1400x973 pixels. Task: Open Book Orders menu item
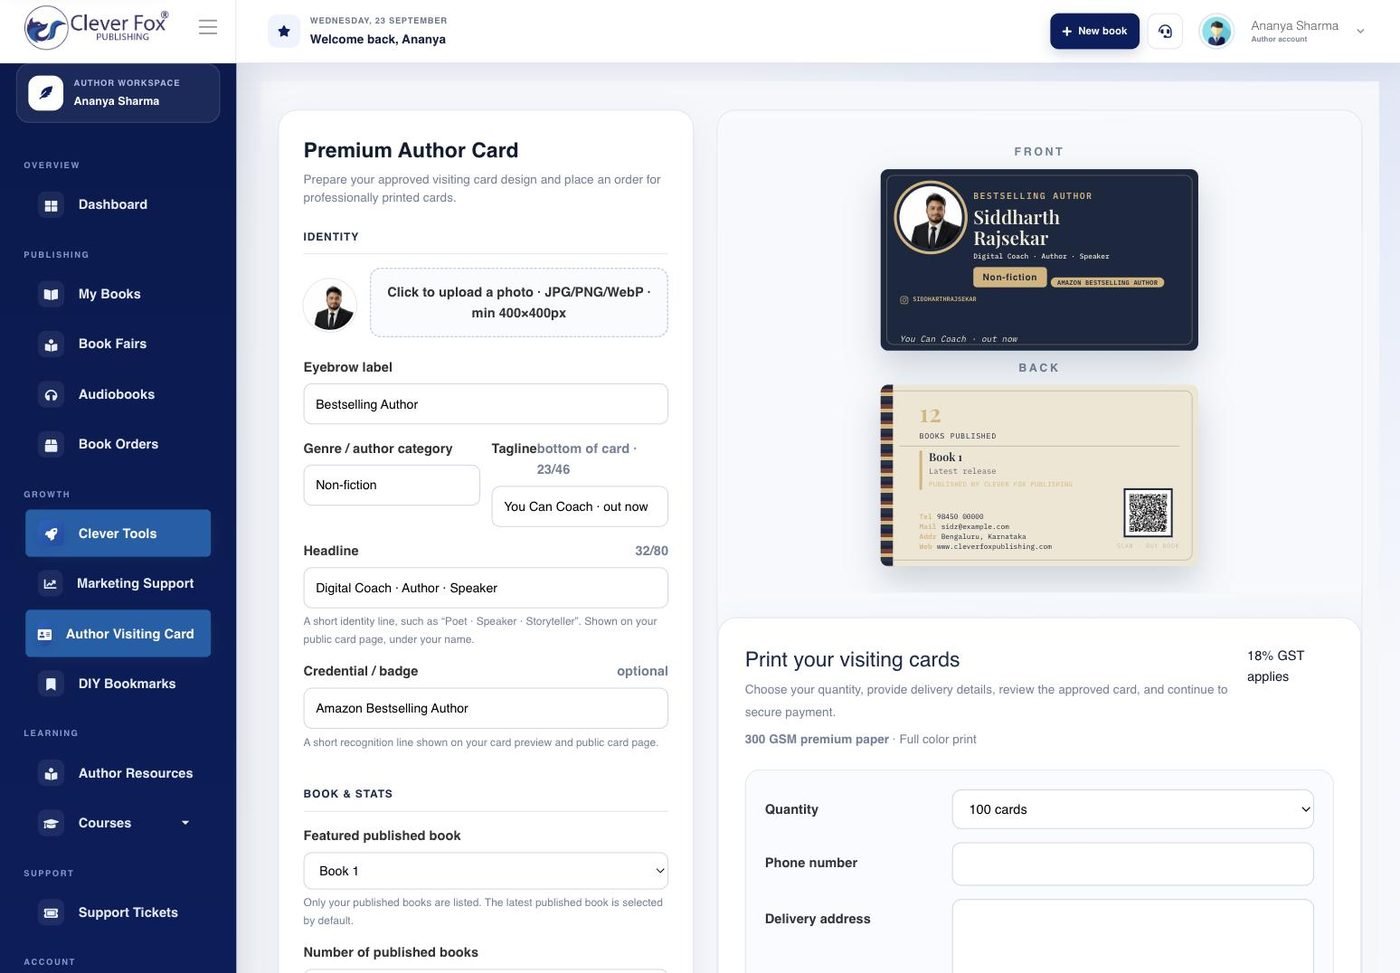tap(118, 444)
